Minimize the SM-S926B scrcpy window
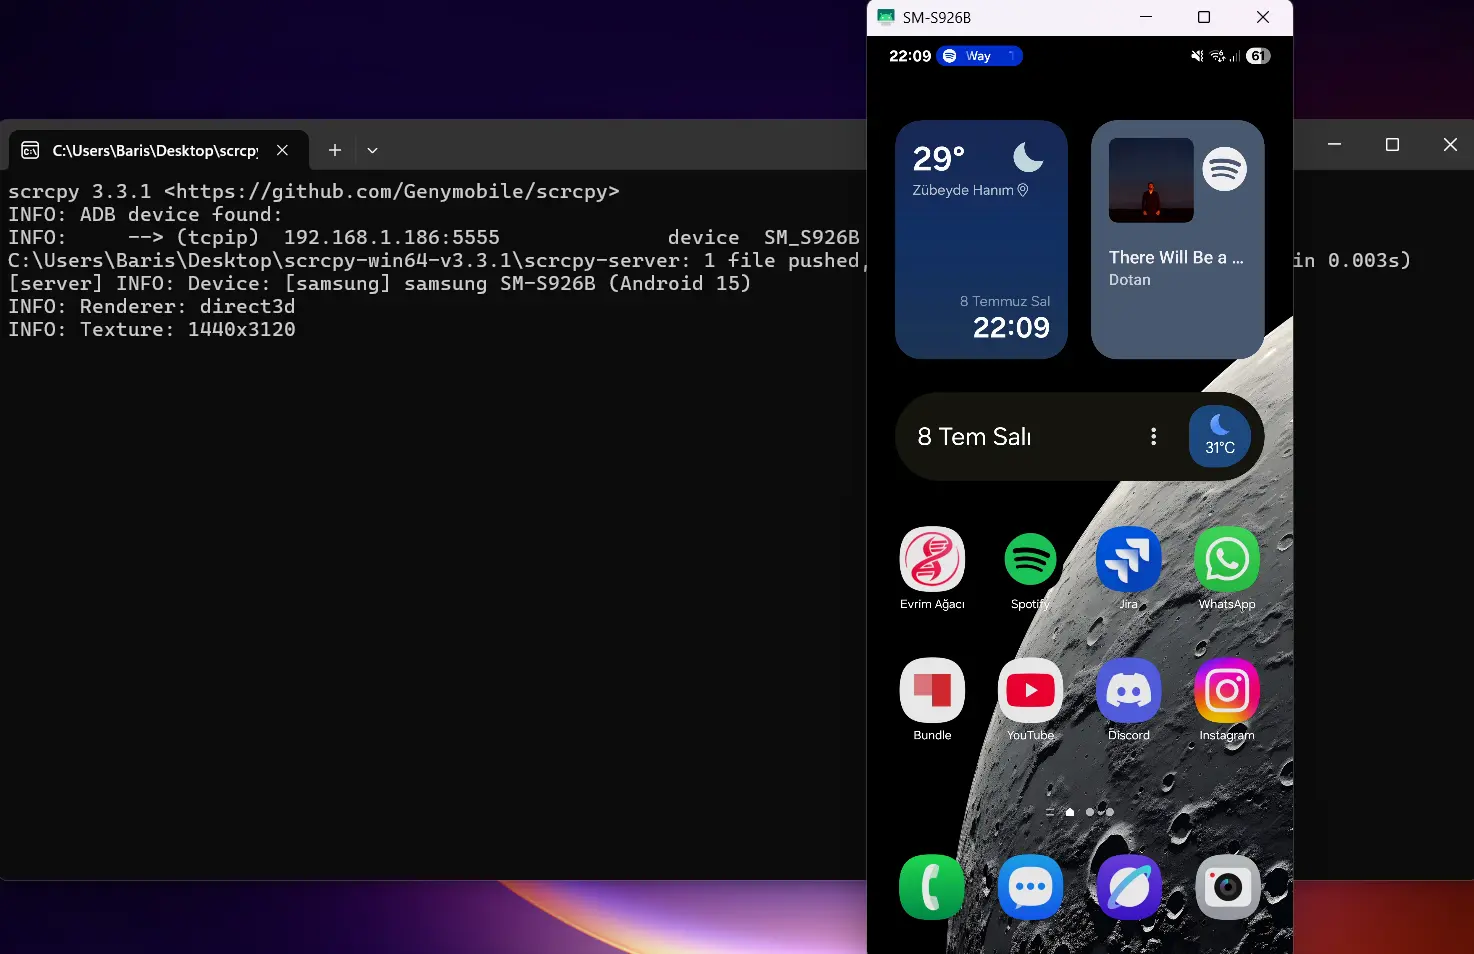 pos(1146,17)
